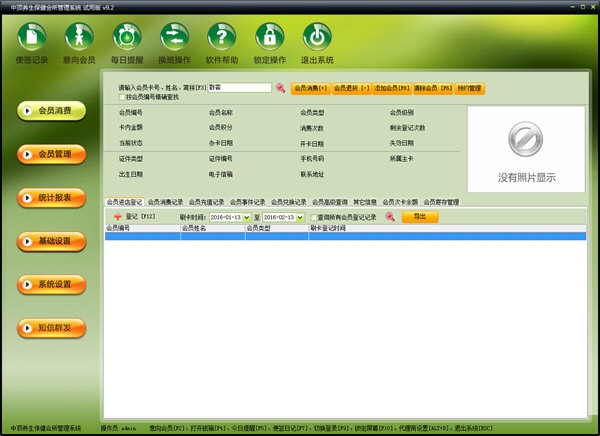Click the 没有照片显示 photo placeholder
Screen dimensions: 600x436
click(526, 149)
